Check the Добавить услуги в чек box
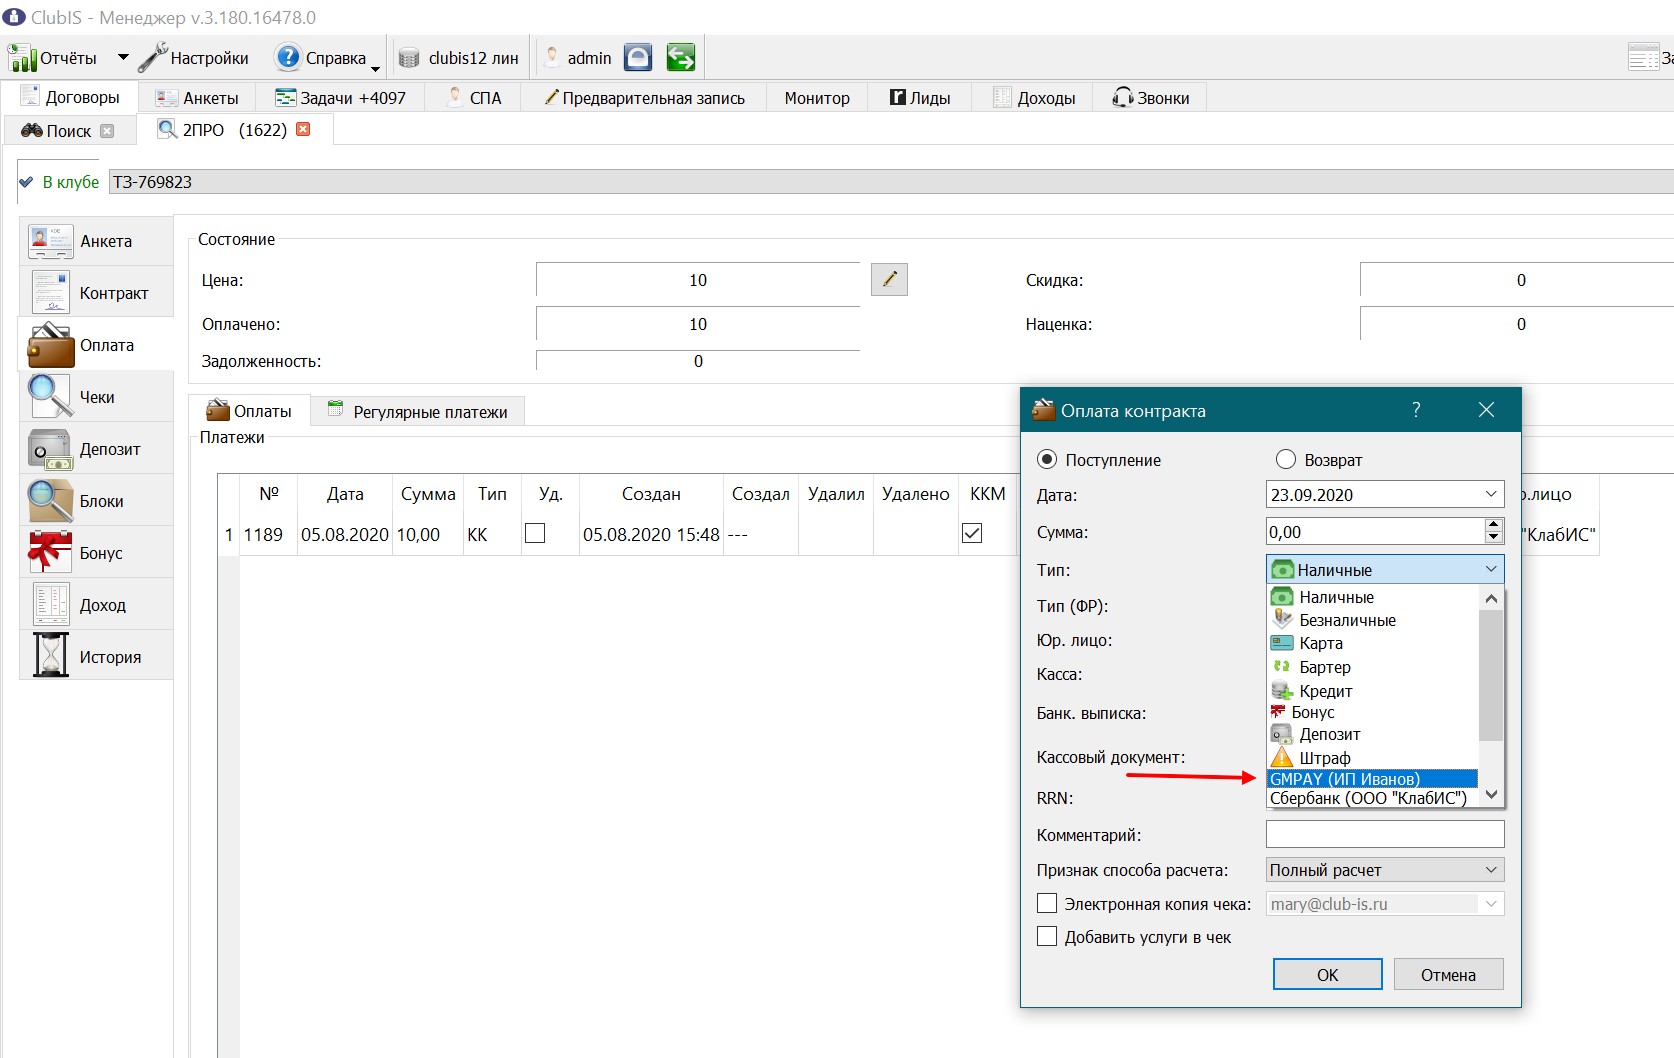Image resolution: width=1674 pixels, height=1058 pixels. (x=1047, y=936)
